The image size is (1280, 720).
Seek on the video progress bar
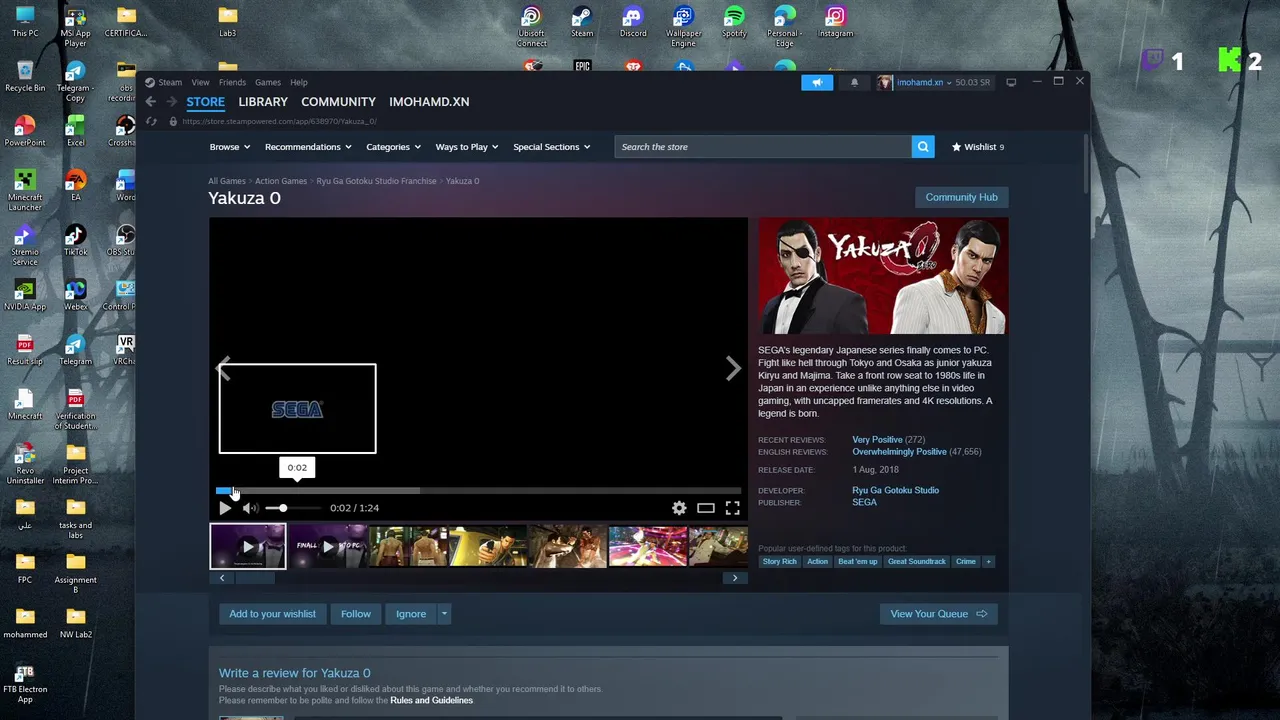(478, 491)
